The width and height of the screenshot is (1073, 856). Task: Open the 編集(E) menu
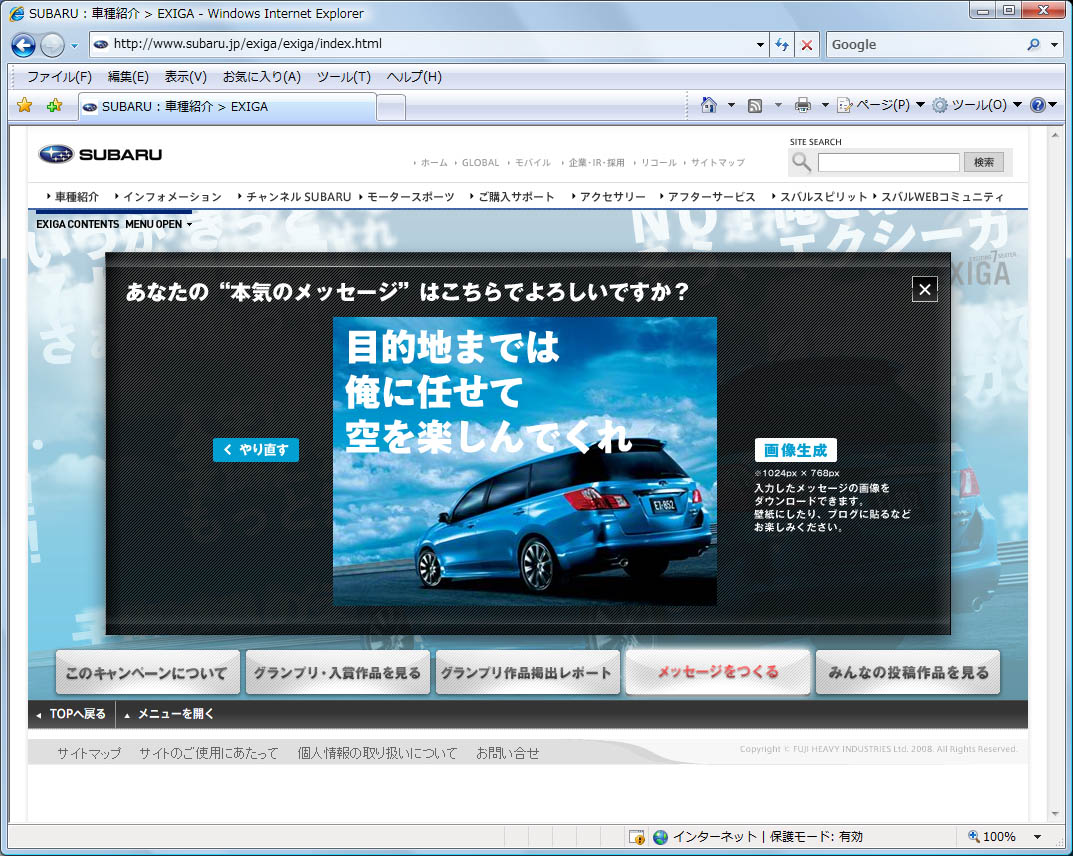click(128, 77)
